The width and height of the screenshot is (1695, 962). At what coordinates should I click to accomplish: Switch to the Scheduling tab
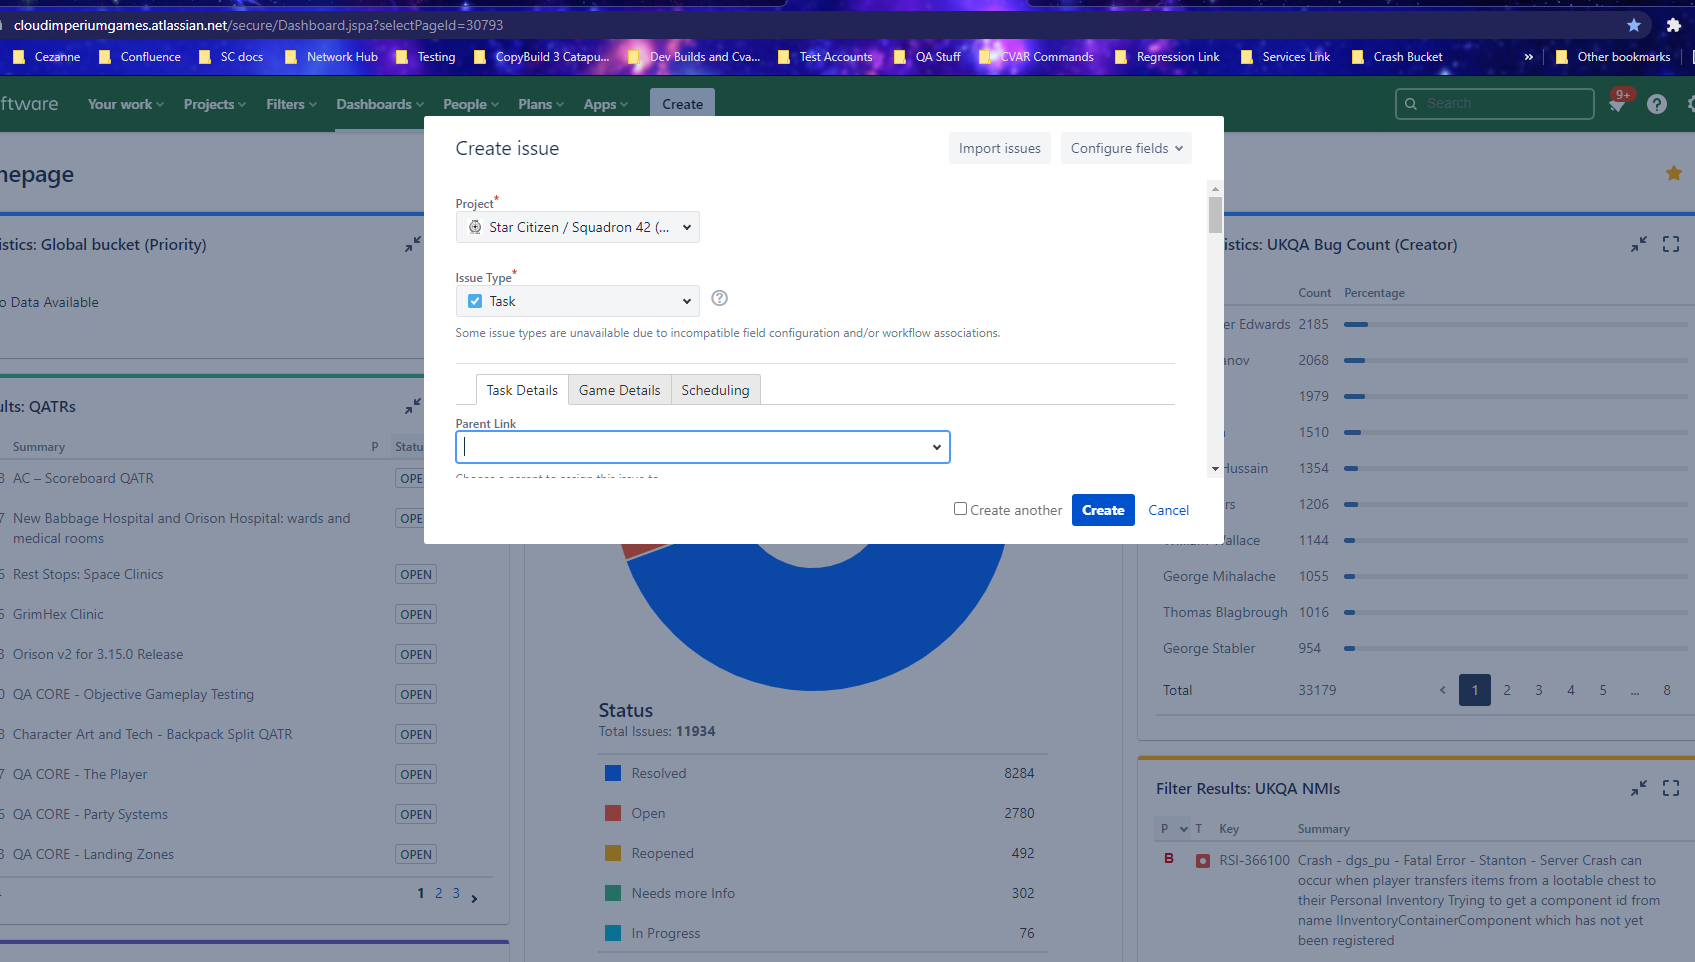click(715, 390)
